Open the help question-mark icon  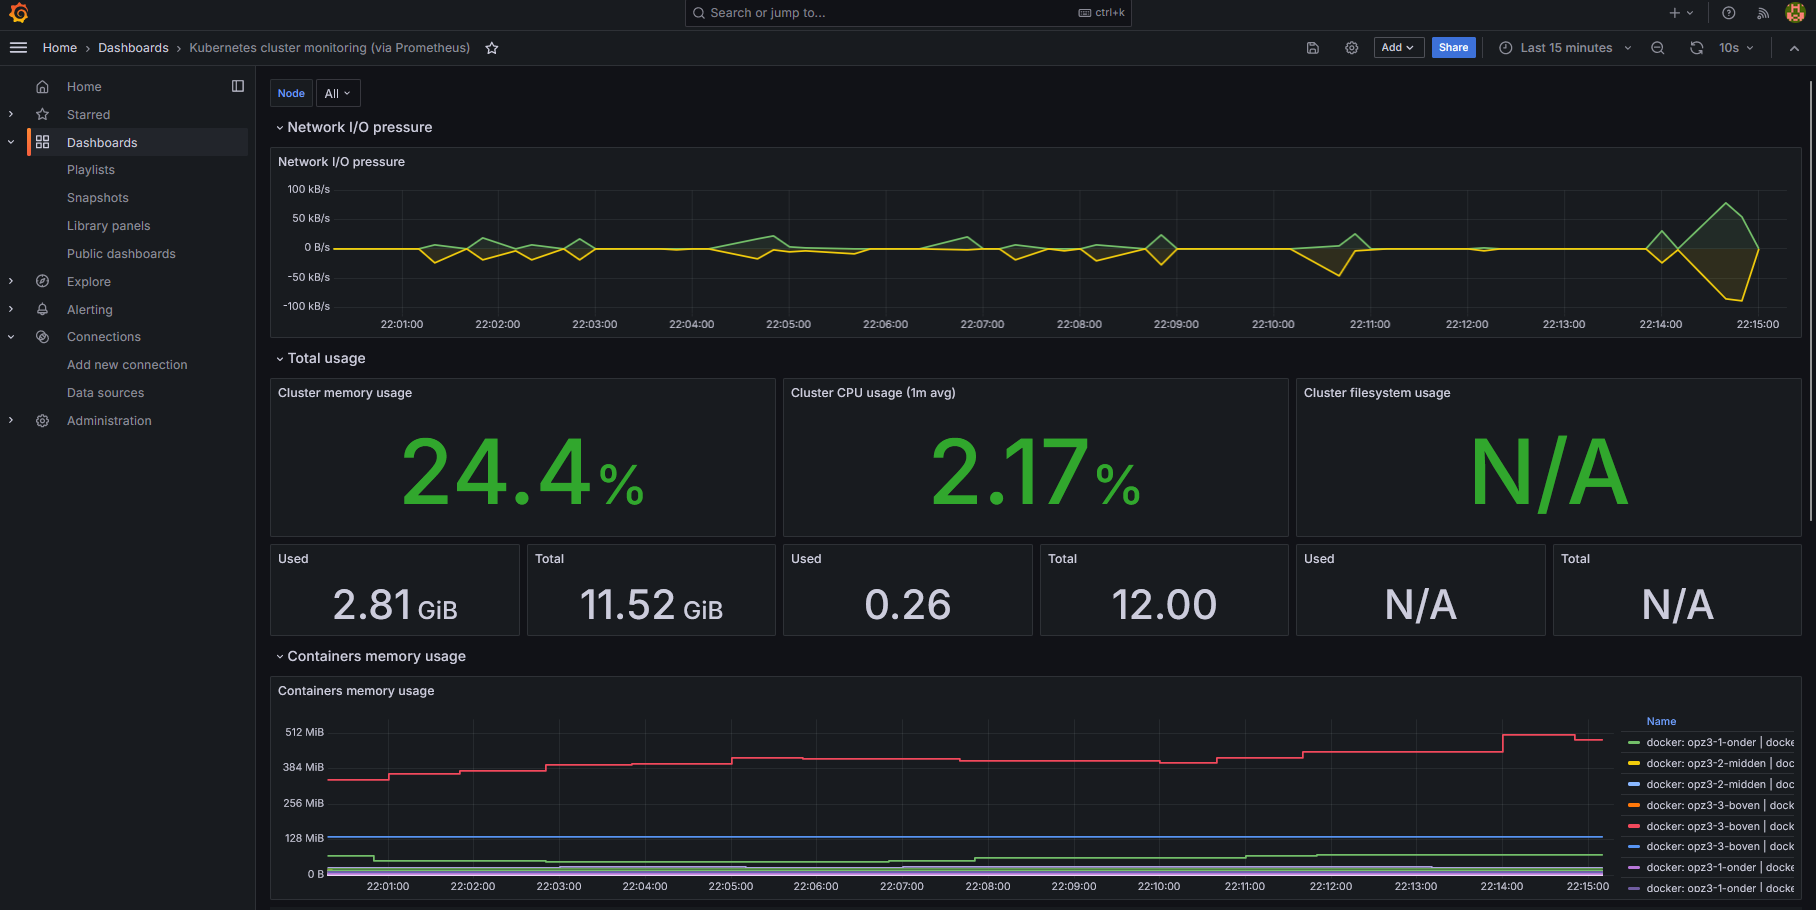pyautogui.click(x=1729, y=13)
